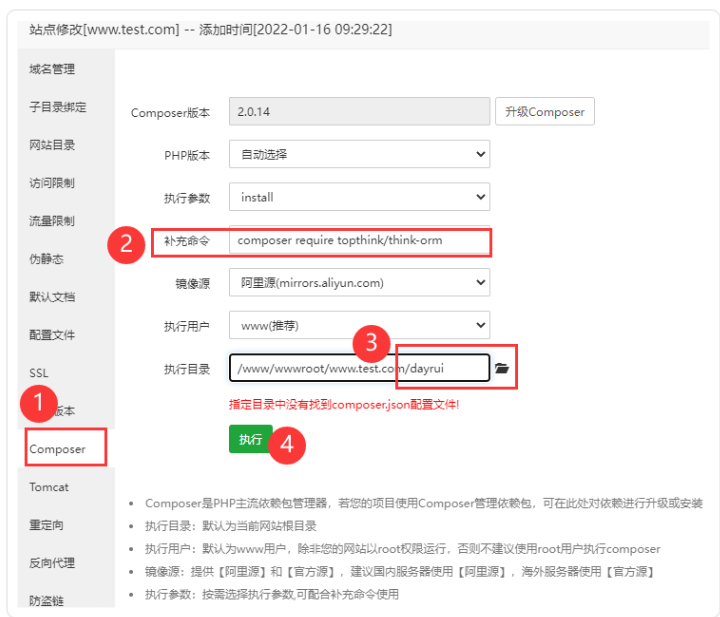Go to 流量限制 tab
The height and width of the screenshot is (617, 720).
52,221
